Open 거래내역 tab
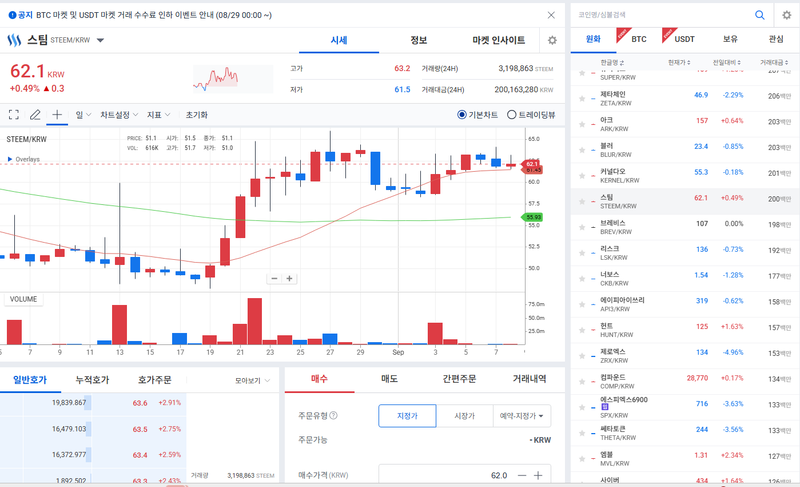 (530, 379)
